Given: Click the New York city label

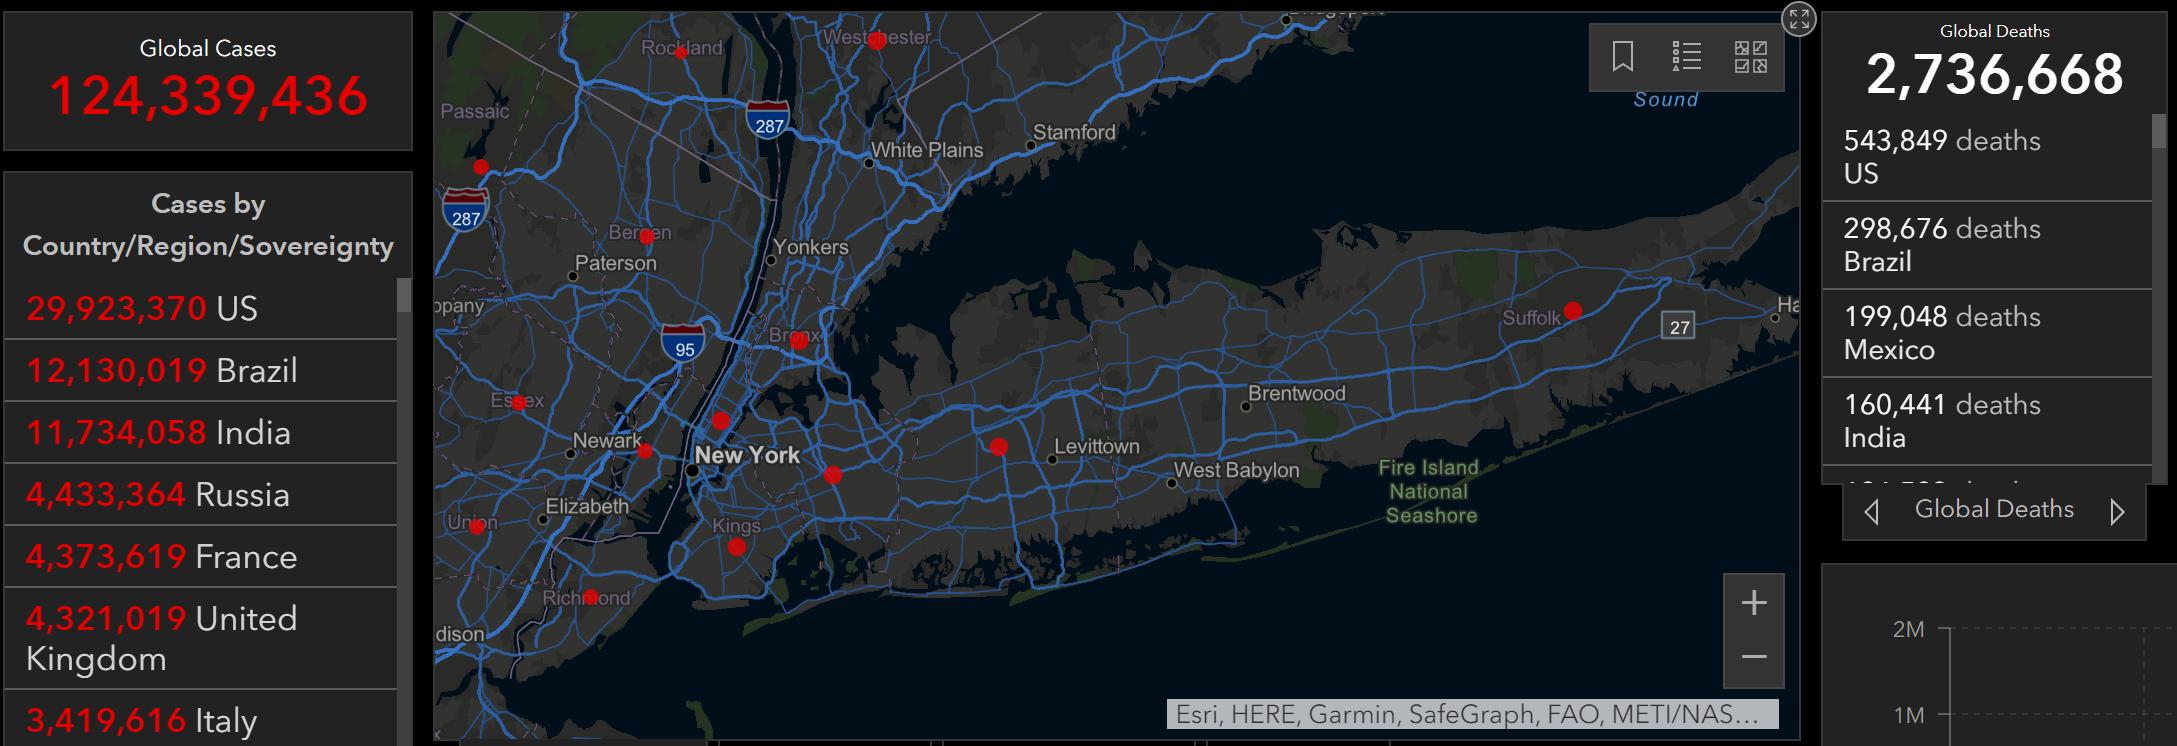Looking at the screenshot, I should pos(747,455).
